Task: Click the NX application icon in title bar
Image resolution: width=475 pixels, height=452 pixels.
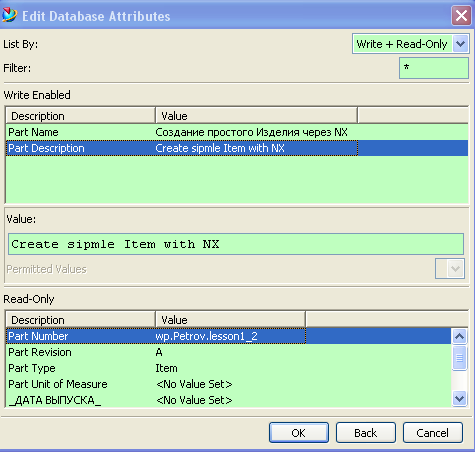Action: tap(9, 15)
